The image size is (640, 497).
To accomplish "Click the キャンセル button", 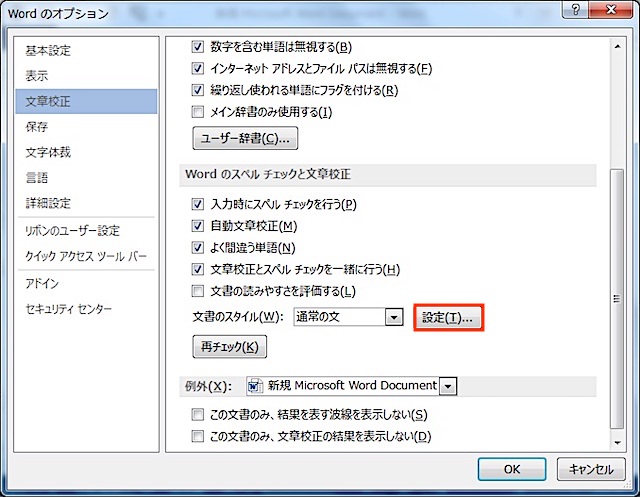I will 590,469.
